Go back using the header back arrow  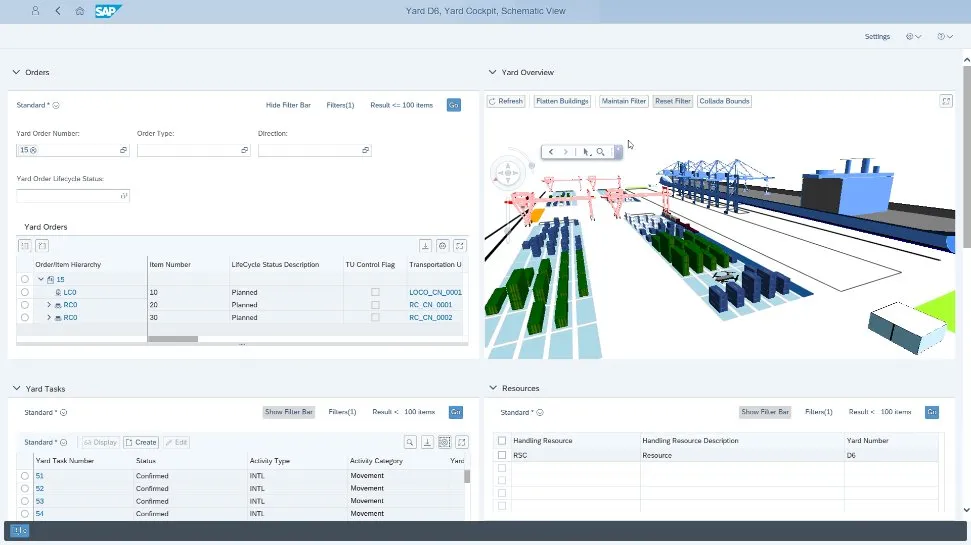[57, 11]
